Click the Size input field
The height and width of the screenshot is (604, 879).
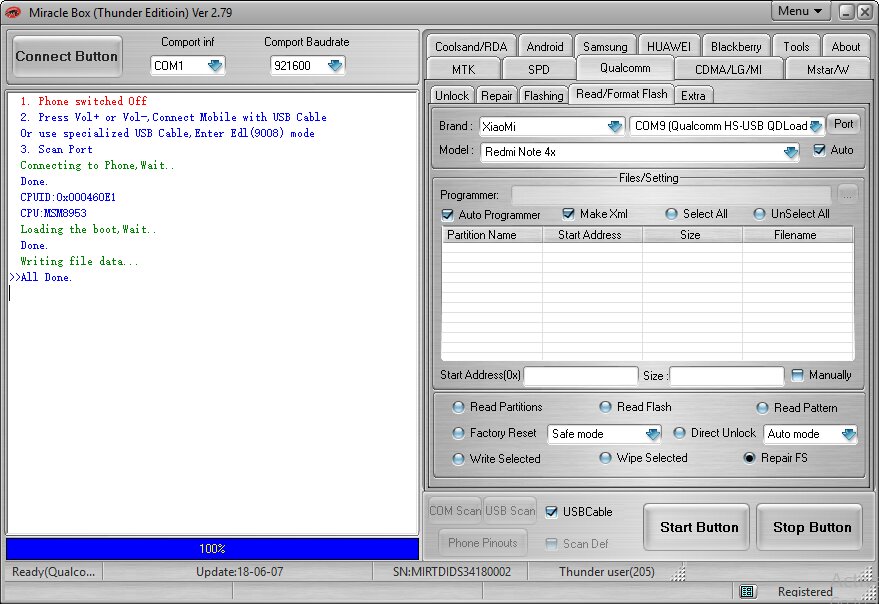pyautogui.click(x=727, y=375)
